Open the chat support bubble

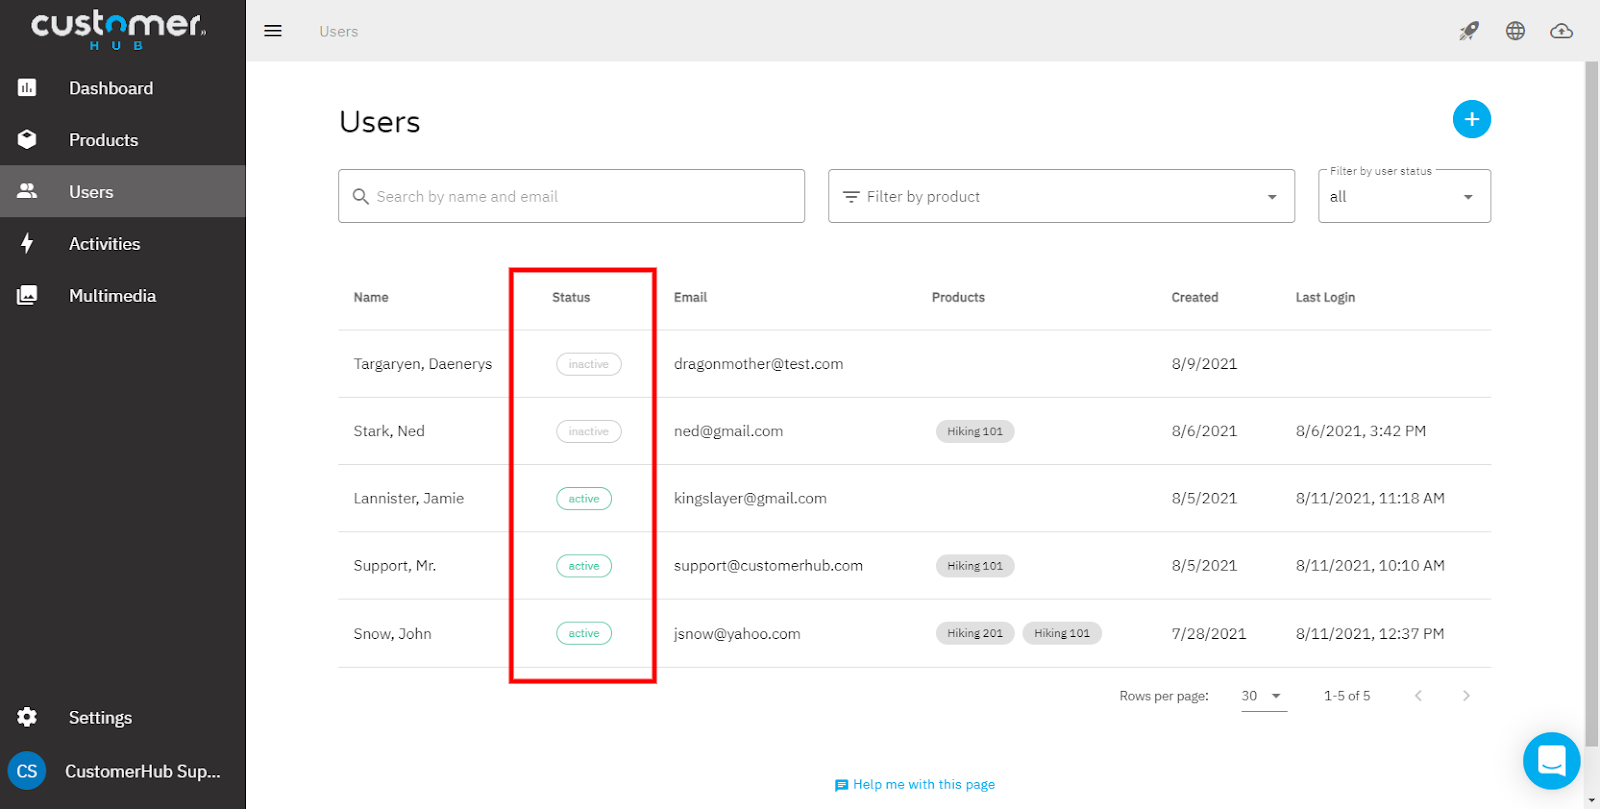pyautogui.click(x=1551, y=761)
